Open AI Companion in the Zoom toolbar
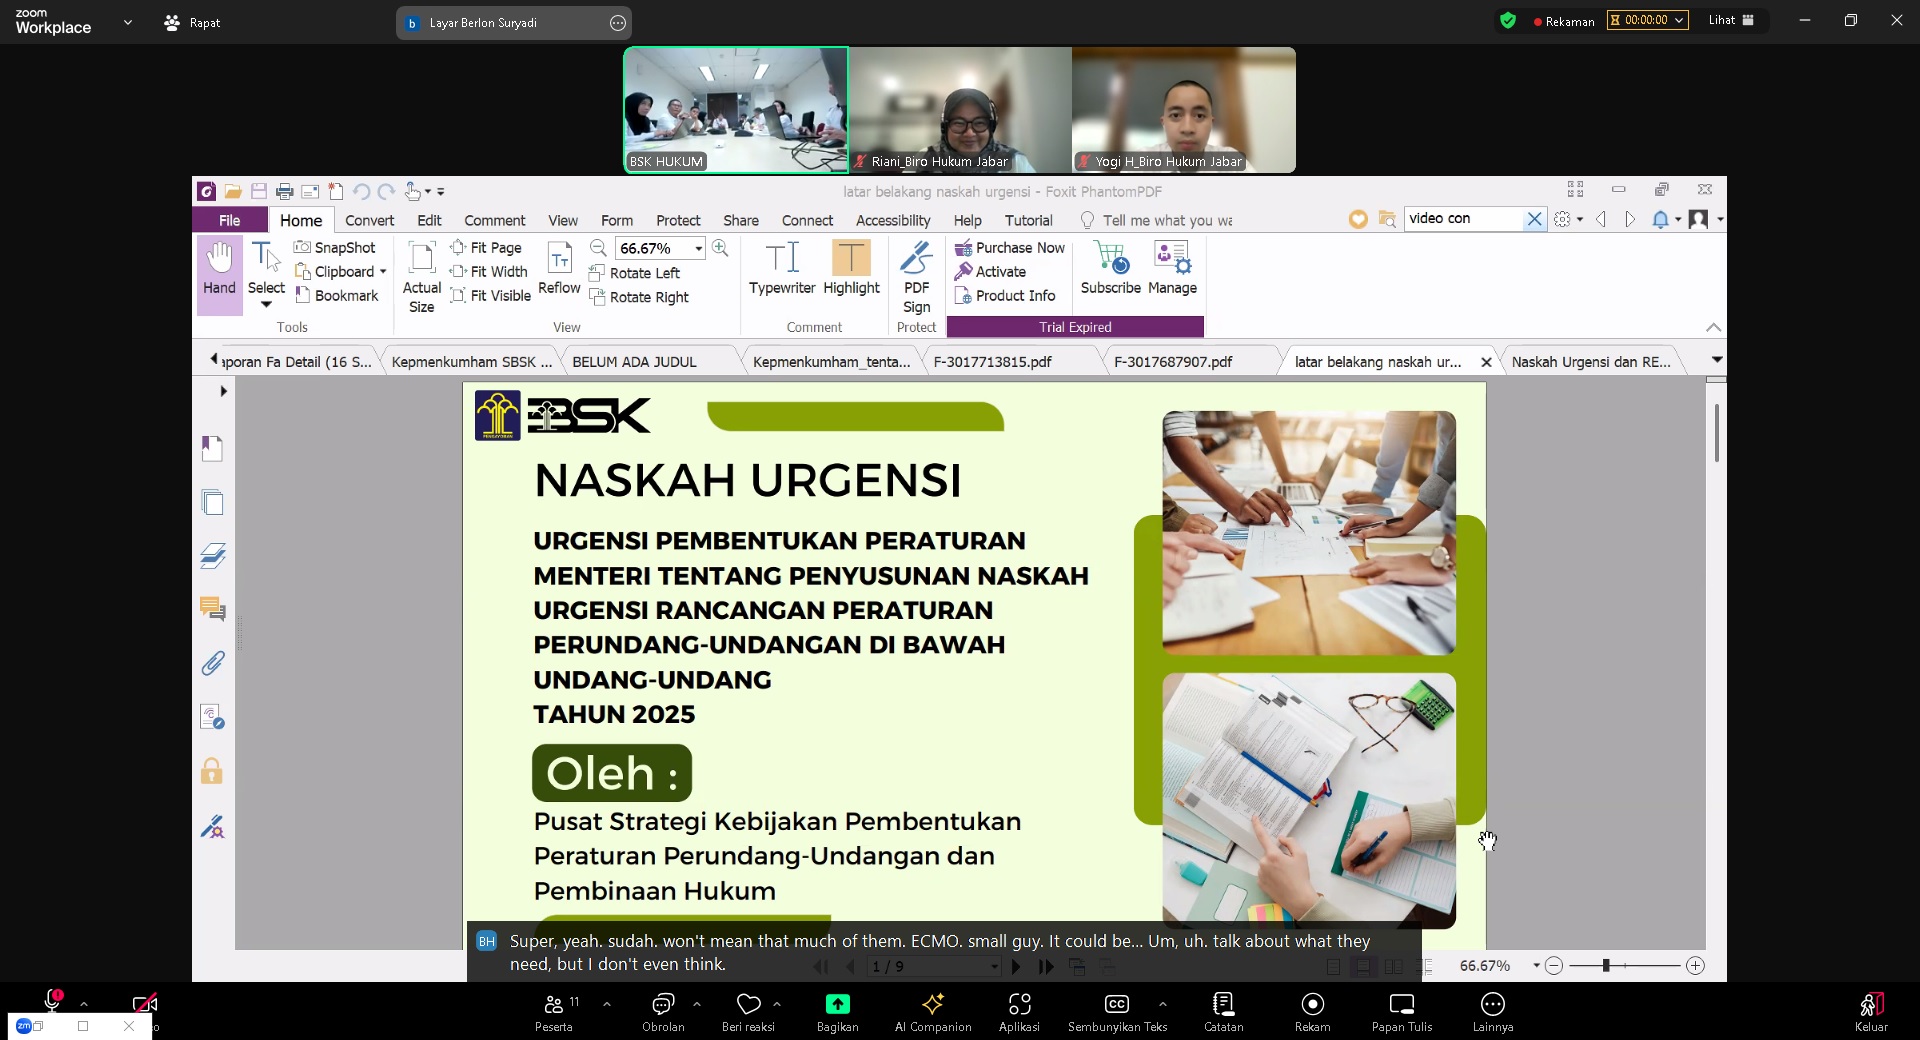Screen dimensions: 1920x1040 [x=932, y=1005]
